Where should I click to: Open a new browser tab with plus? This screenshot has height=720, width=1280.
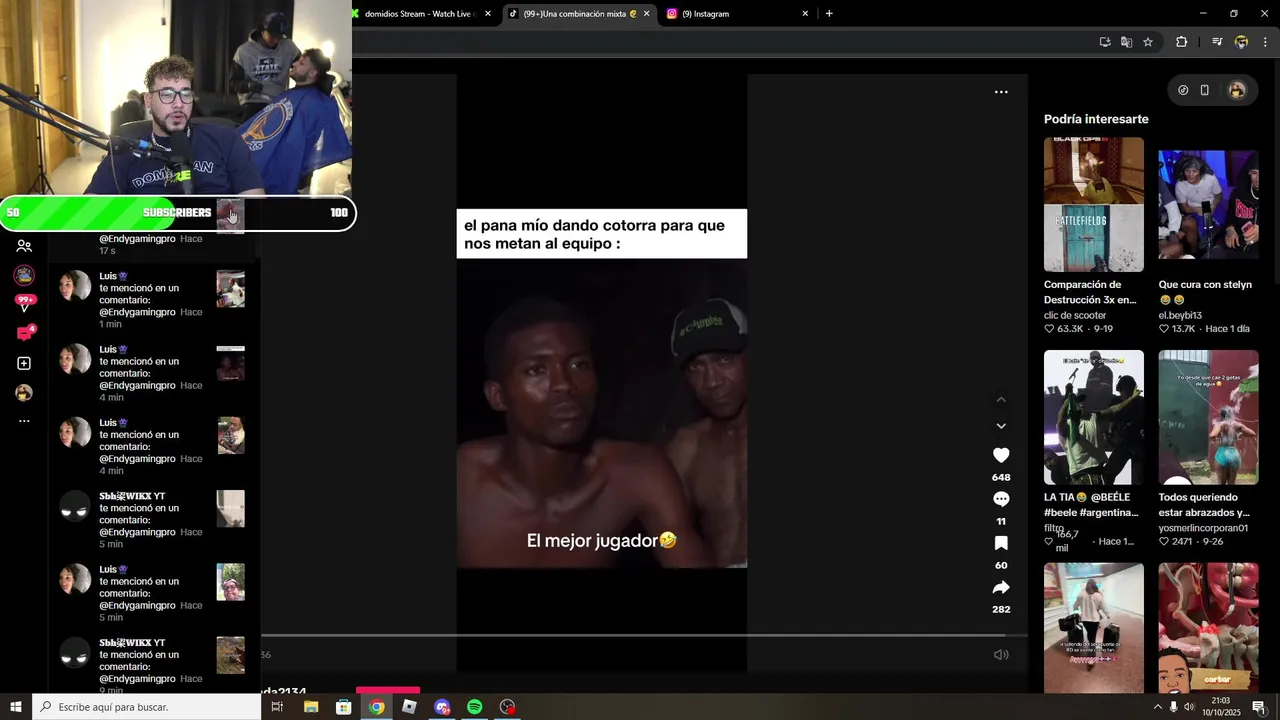click(x=829, y=14)
